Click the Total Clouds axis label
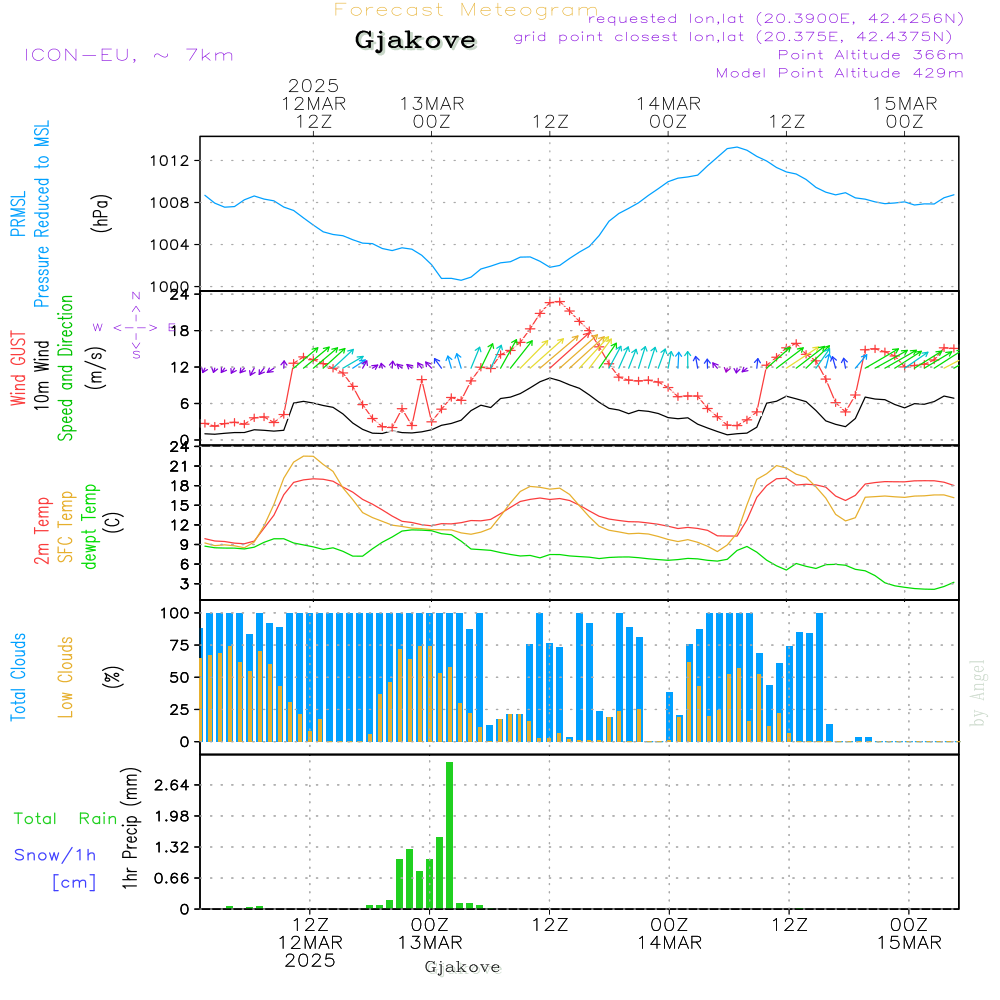 click(18, 677)
